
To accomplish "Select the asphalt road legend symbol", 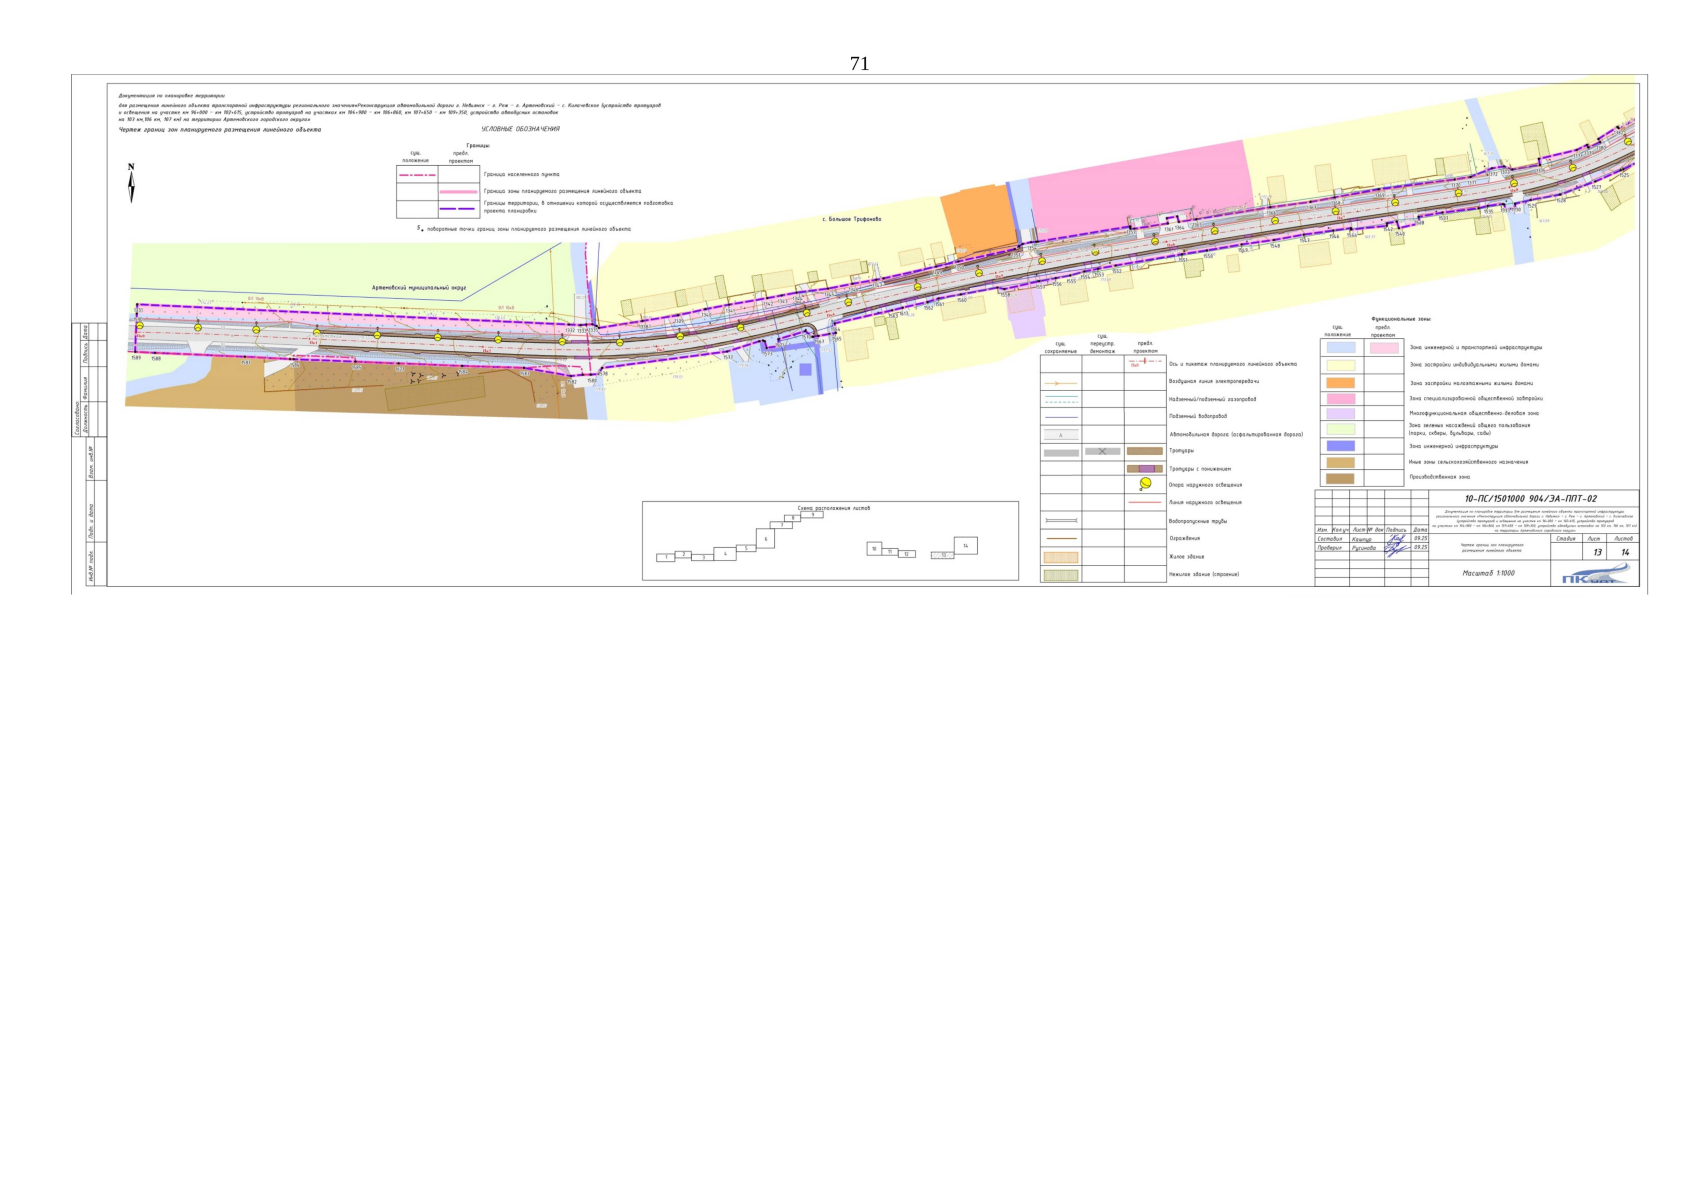I will pos(1060,435).
